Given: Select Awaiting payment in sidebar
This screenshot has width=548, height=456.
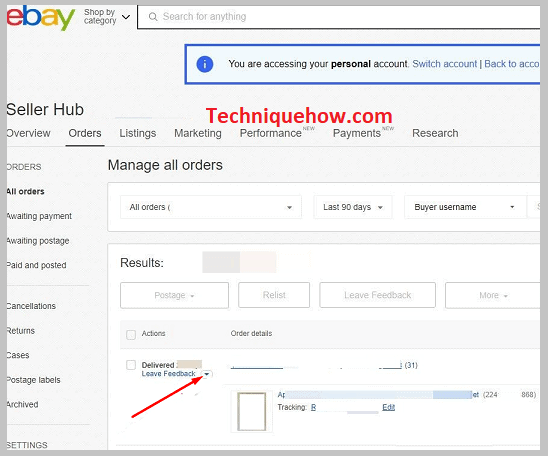Looking at the screenshot, I should click(x=39, y=216).
